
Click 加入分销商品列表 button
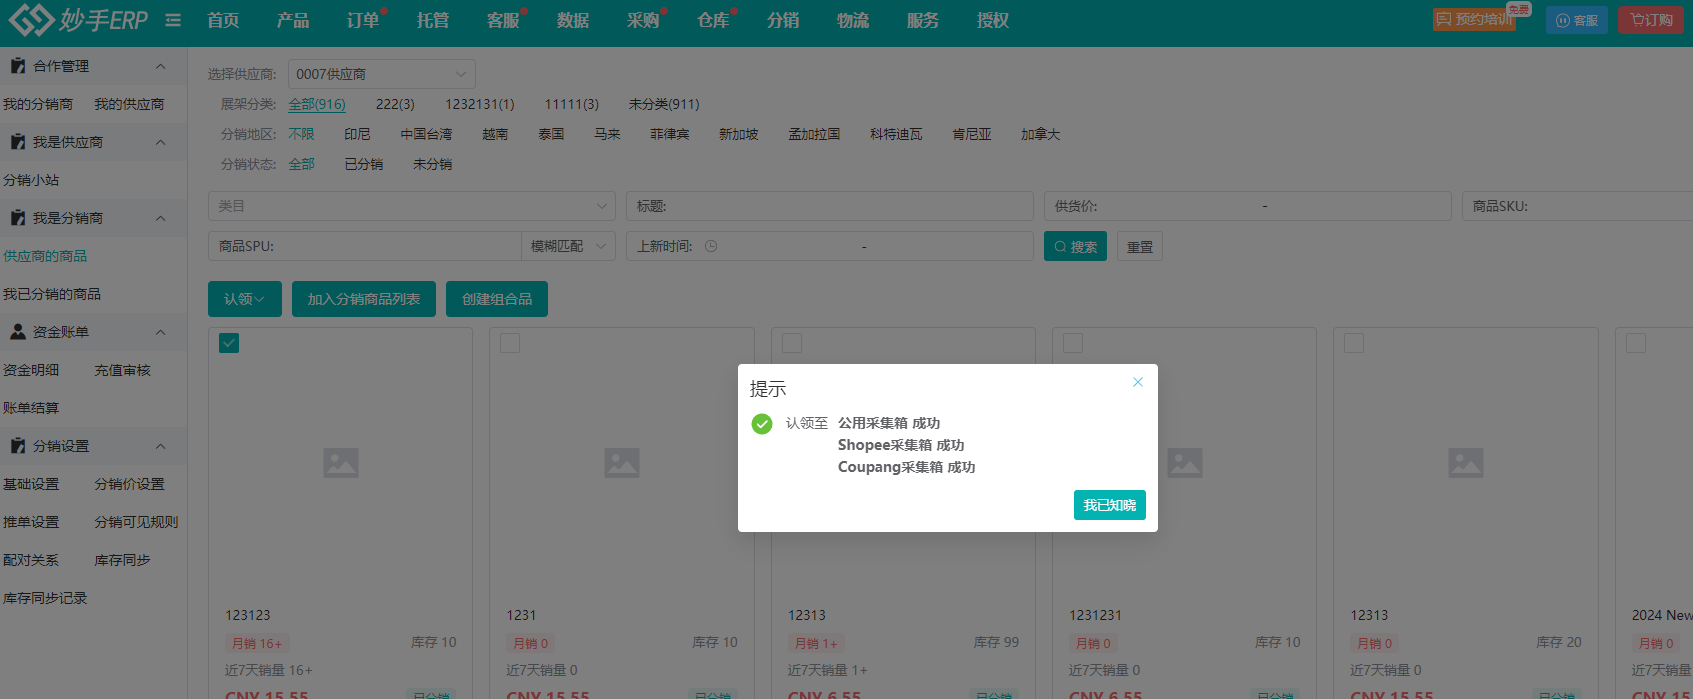(364, 299)
